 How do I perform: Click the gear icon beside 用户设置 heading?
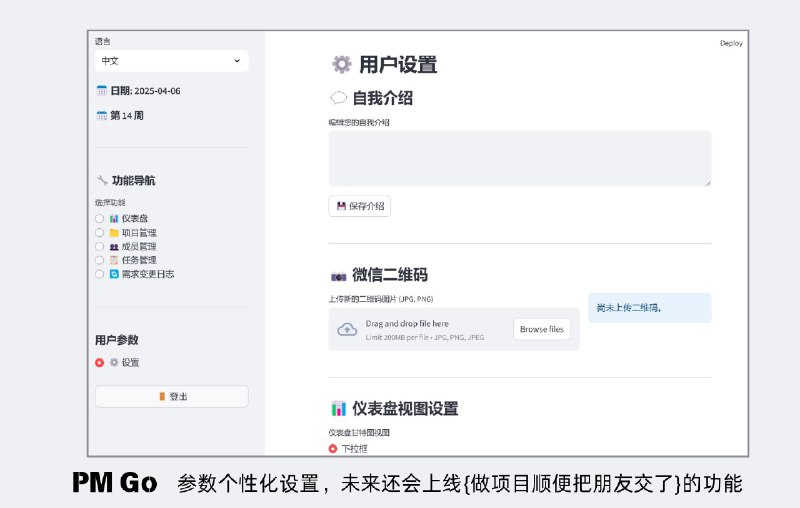341,64
